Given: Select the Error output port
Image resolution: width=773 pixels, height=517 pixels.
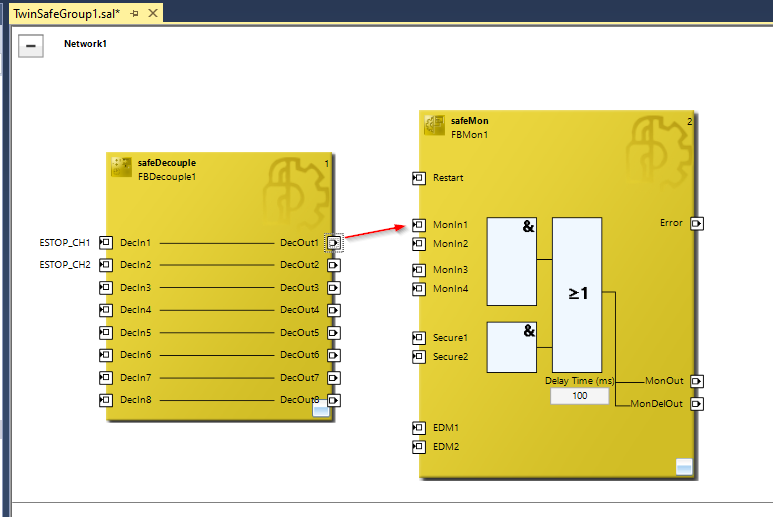Looking at the screenshot, I should pyautogui.click(x=697, y=223).
